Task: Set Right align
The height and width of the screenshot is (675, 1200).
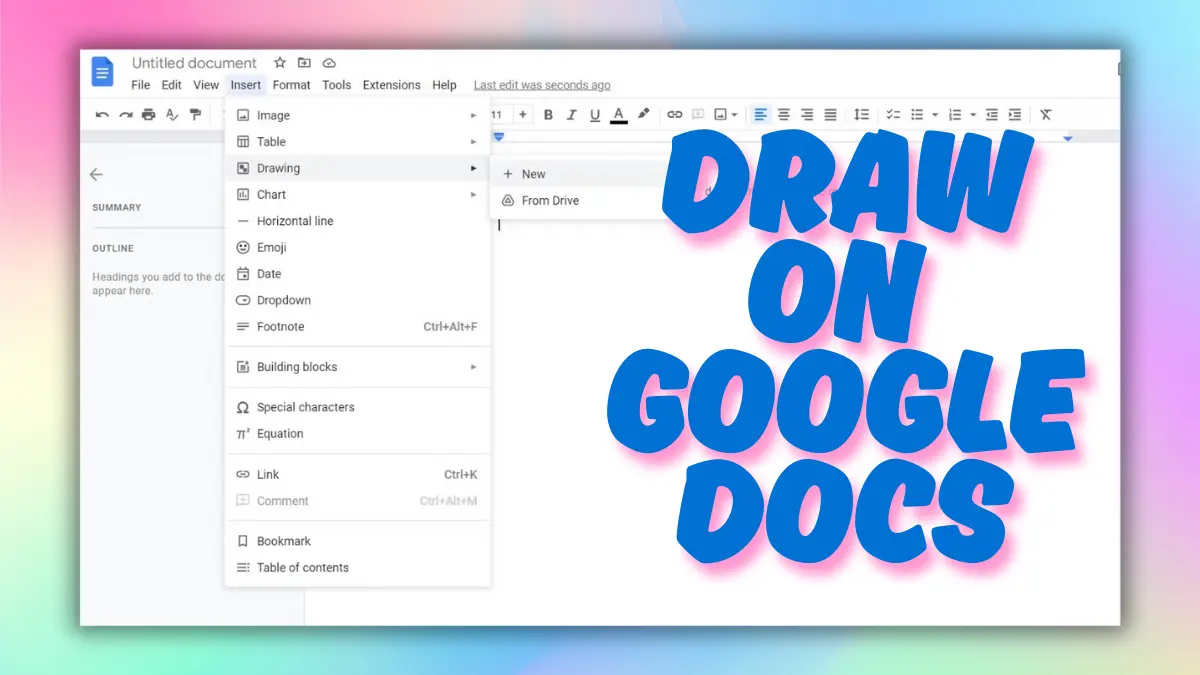Action: pyautogui.click(x=807, y=115)
